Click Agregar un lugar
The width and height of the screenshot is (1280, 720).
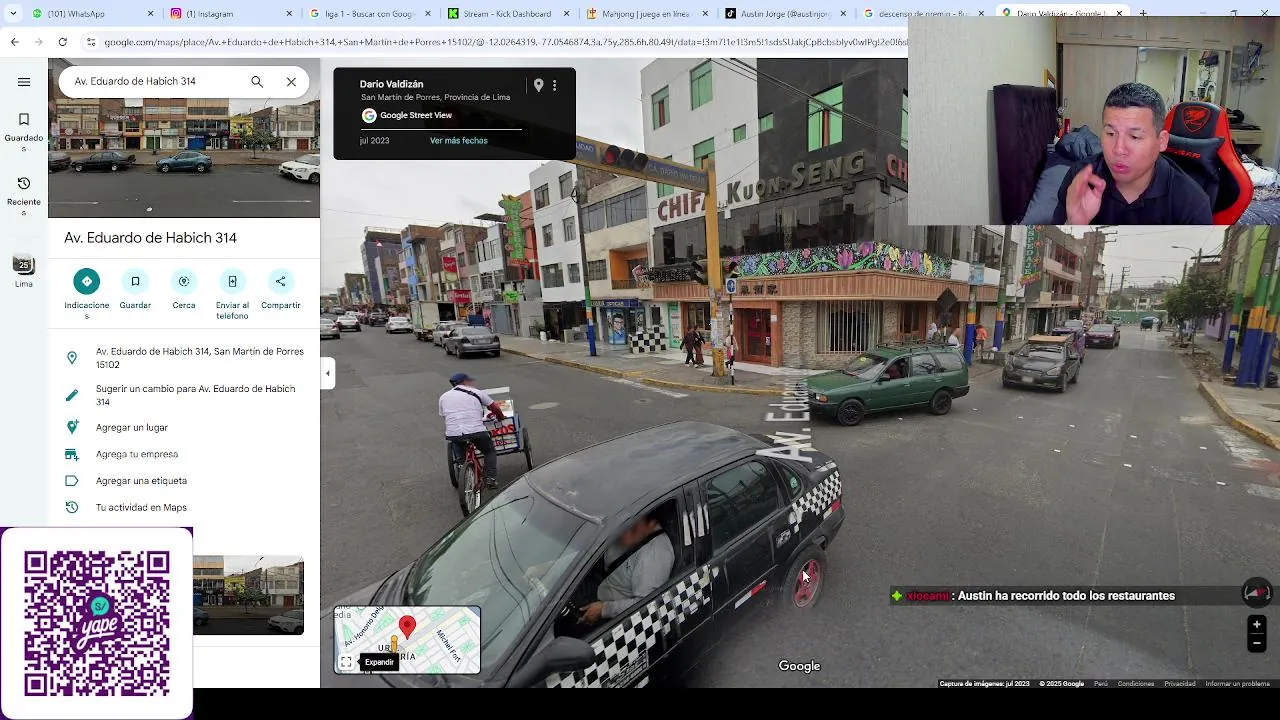(x=184, y=427)
